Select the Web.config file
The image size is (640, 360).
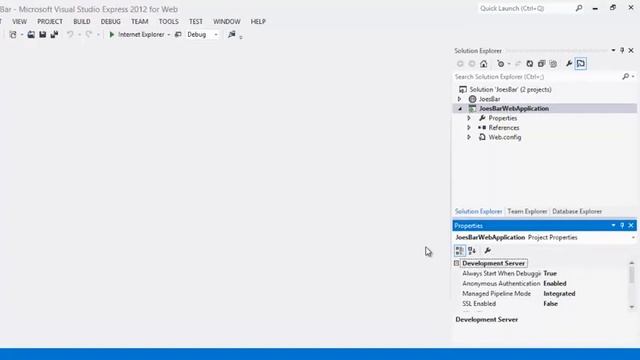(504, 137)
